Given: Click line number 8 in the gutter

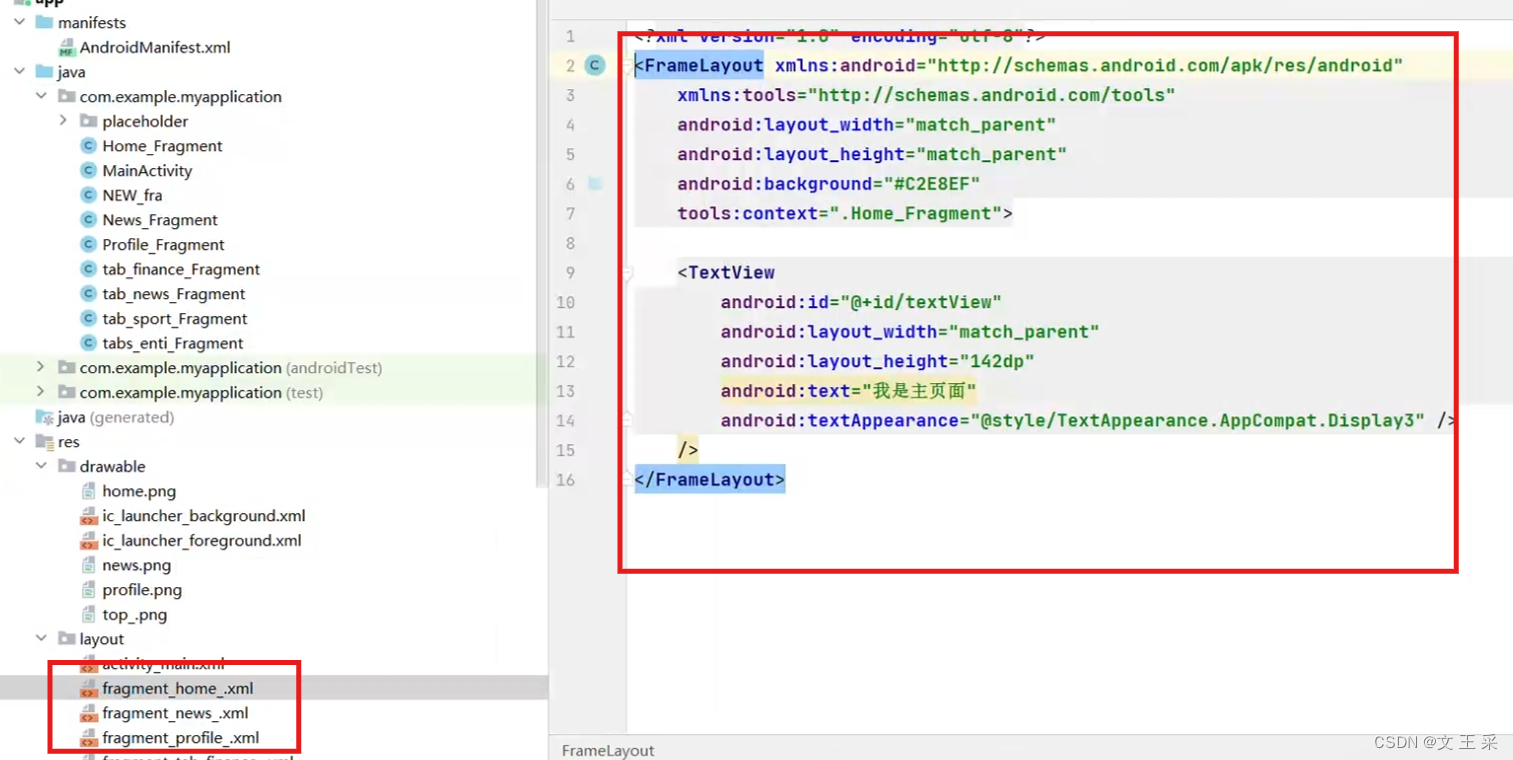Looking at the screenshot, I should tap(570, 243).
